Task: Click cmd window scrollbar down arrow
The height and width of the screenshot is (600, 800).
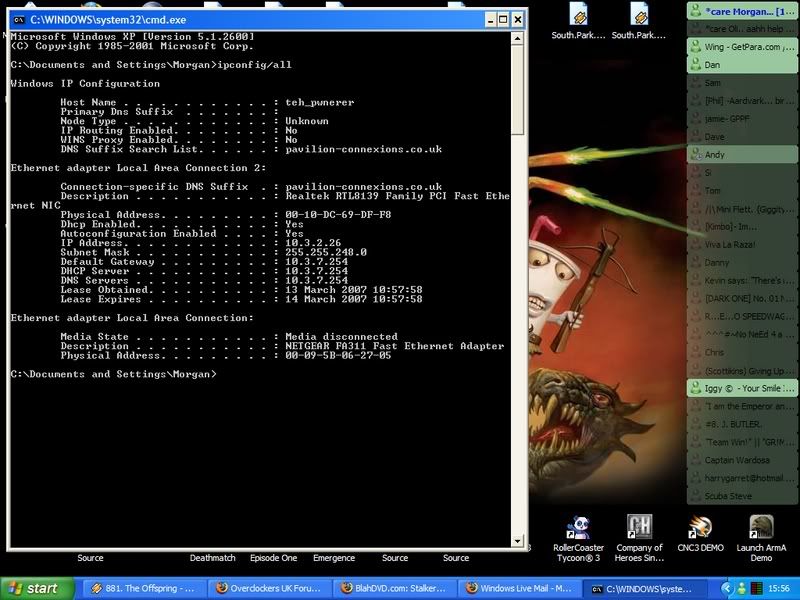Action: tap(517, 541)
